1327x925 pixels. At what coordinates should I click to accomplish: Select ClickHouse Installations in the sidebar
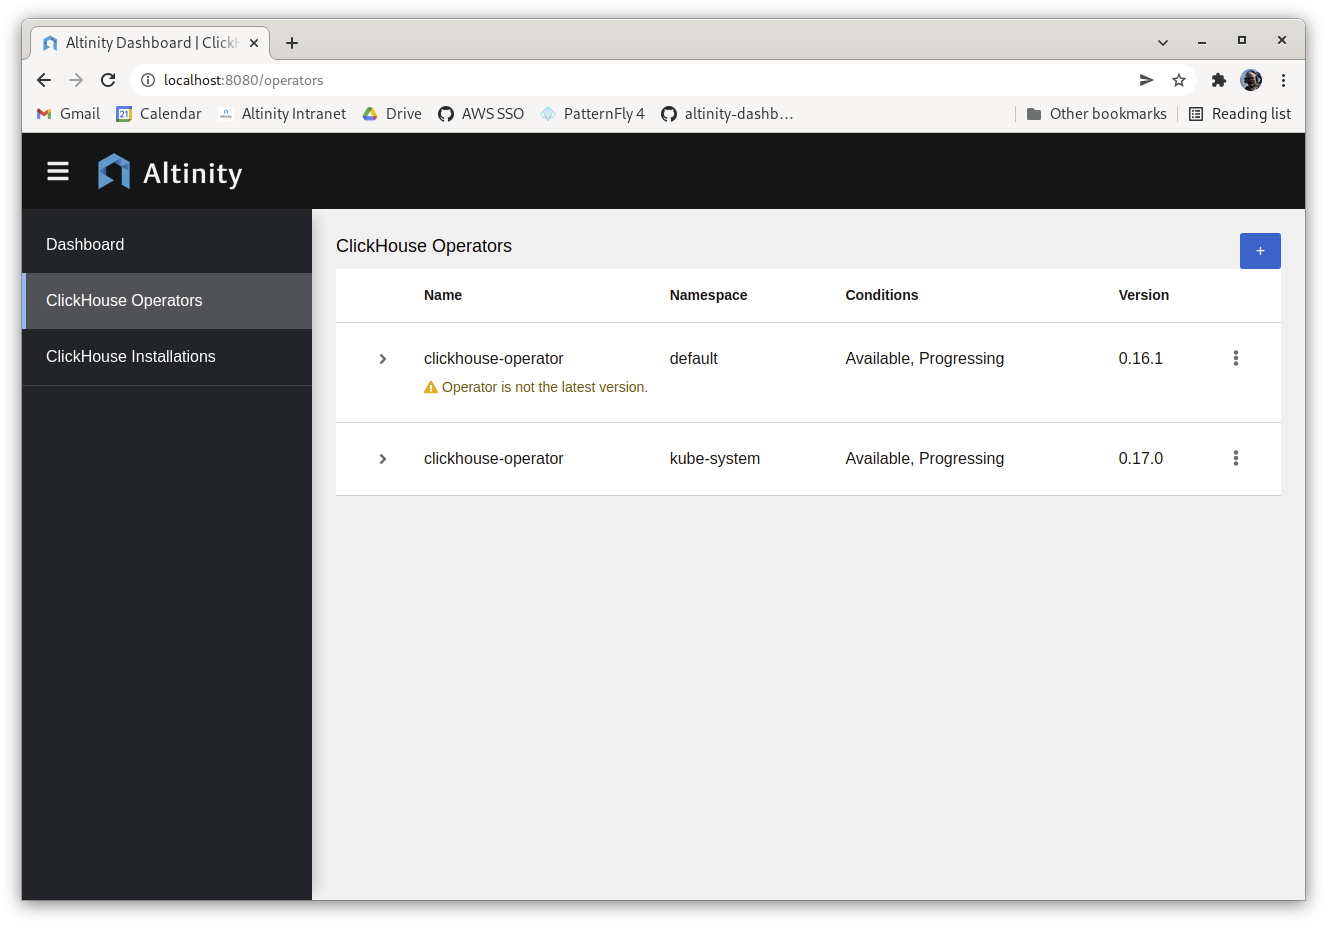click(x=130, y=356)
